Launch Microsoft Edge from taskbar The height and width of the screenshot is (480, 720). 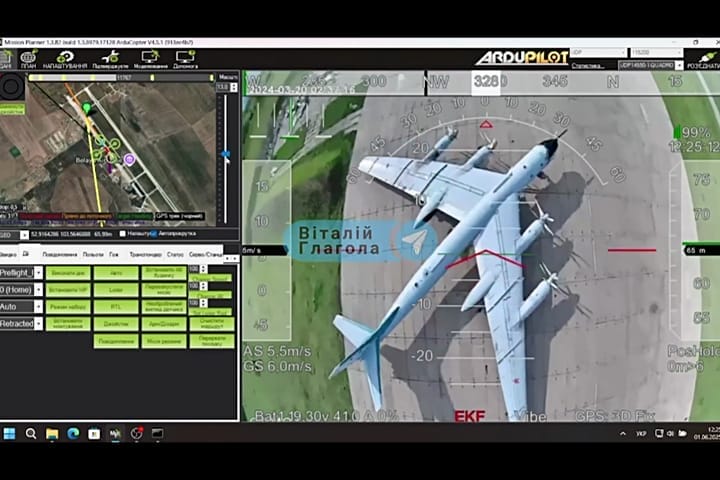[x=73, y=433]
